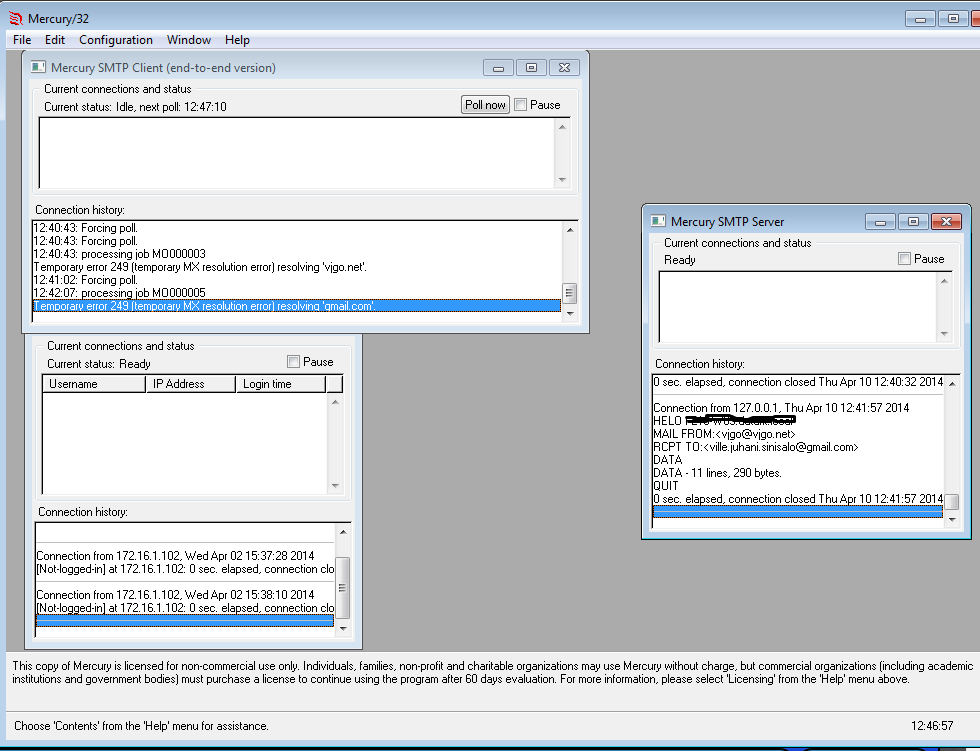Click scroll up arrow in lower-left connection history
980x751 pixels.
342,532
